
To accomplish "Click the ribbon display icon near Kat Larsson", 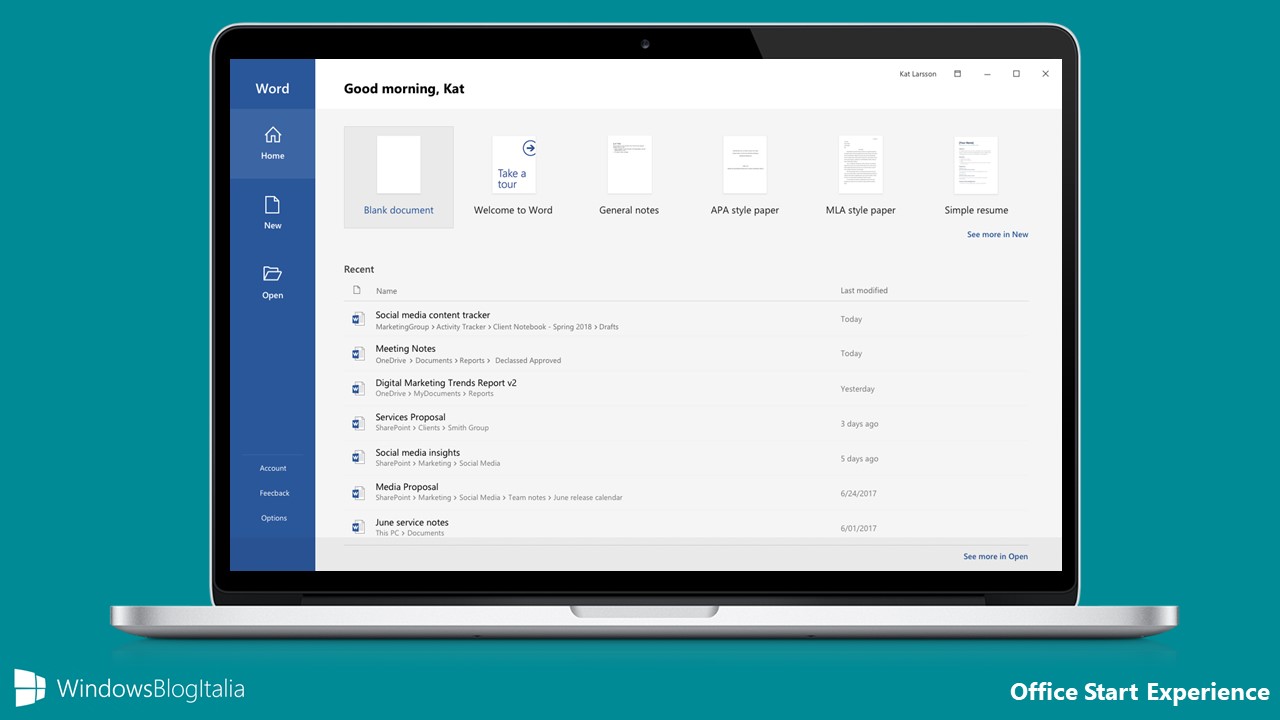I will tap(957, 74).
